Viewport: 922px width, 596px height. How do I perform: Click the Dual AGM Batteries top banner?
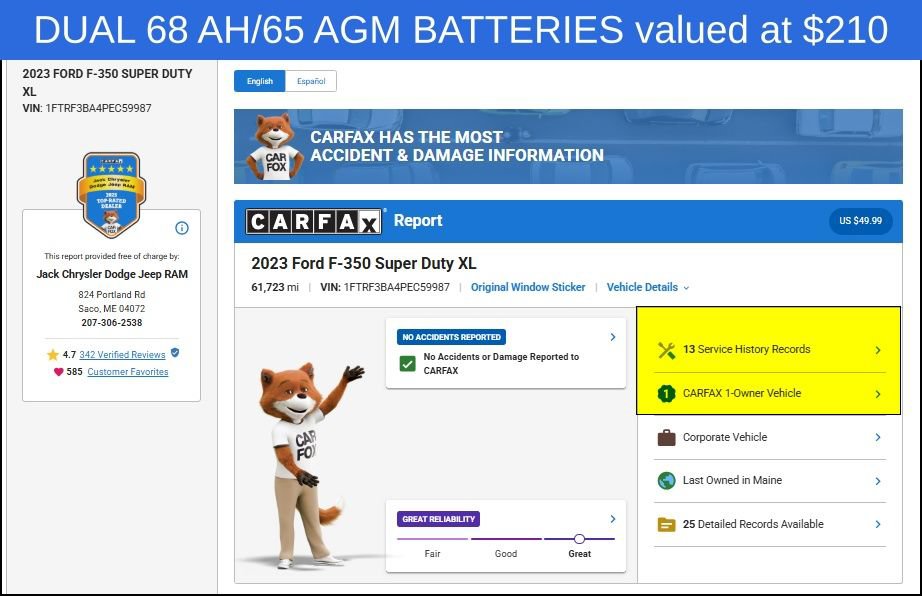pos(461,29)
